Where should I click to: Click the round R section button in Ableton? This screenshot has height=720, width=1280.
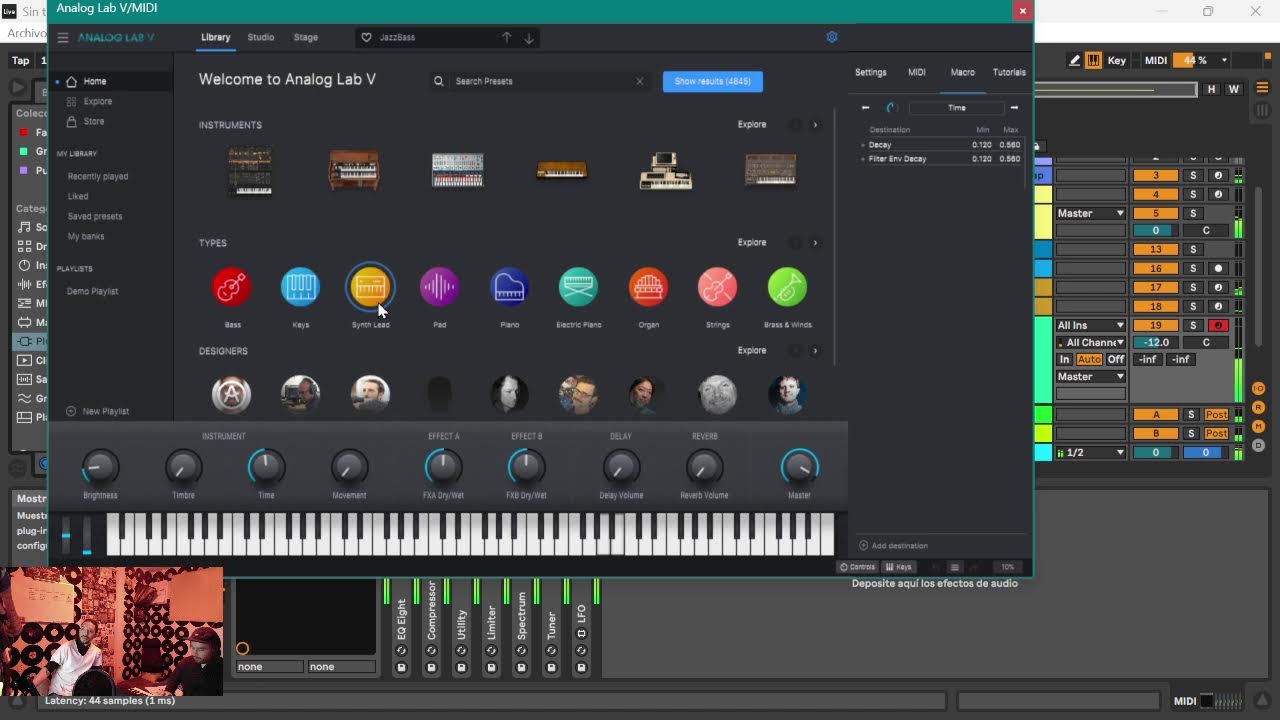pyautogui.click(x=1259, y=407)
